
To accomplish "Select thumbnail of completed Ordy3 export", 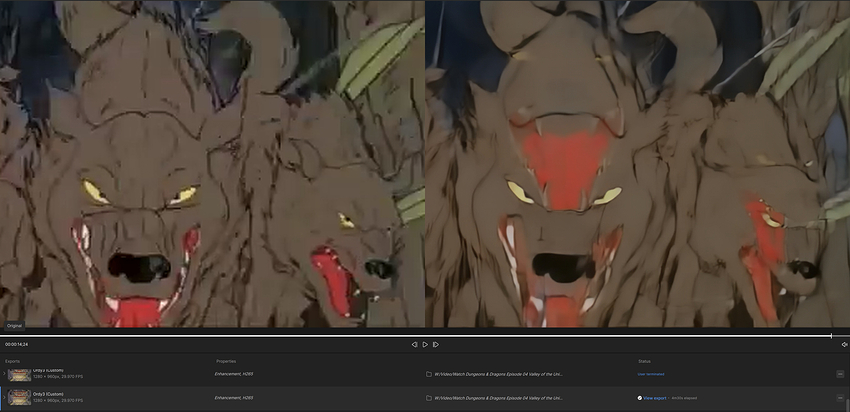I will pyautogui.click(x=19, y=397).
